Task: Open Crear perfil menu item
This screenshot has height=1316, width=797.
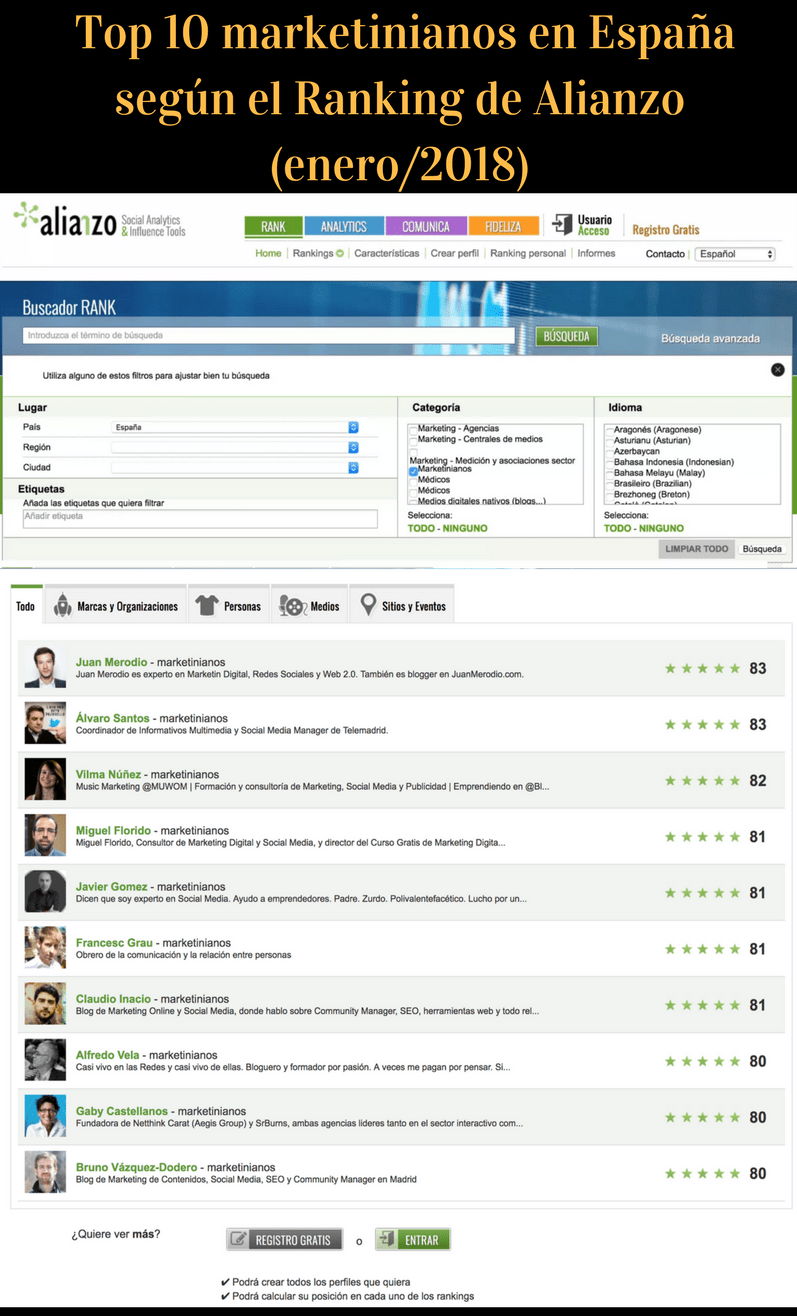Action: coord(455,254)
